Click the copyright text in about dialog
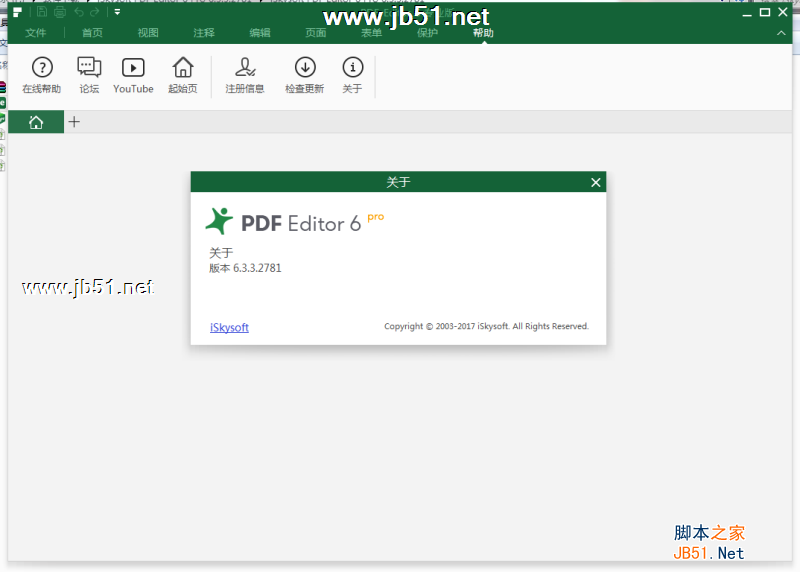Image resolution: width=800 pixels, height=572 pixels. 486,326
